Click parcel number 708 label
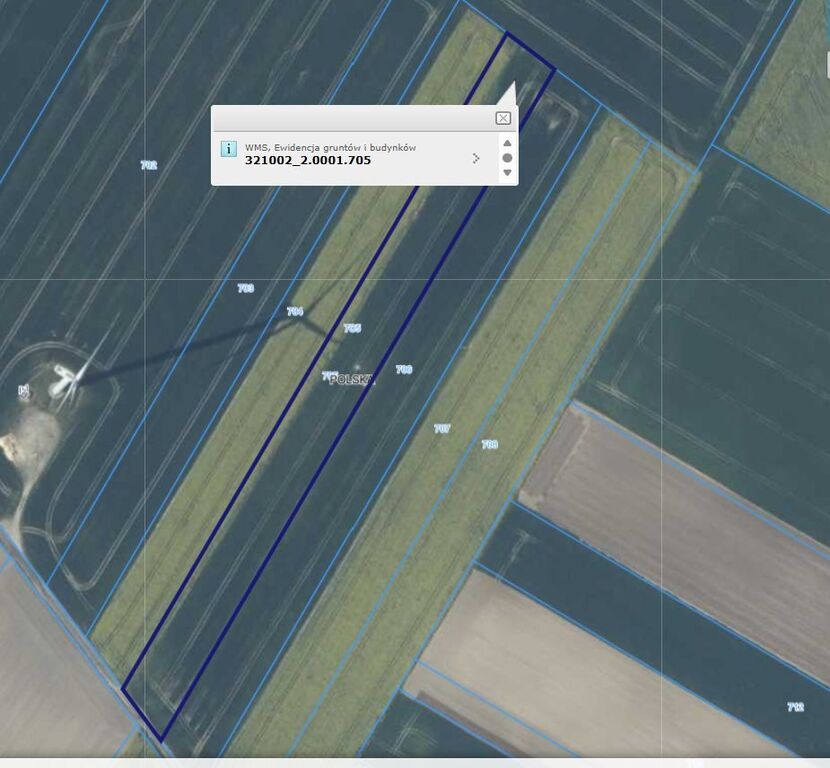 point(489,444)
